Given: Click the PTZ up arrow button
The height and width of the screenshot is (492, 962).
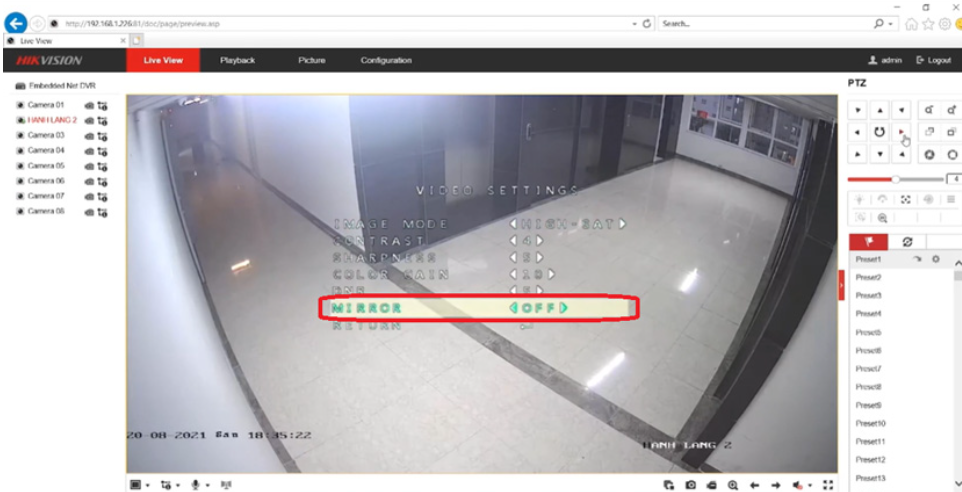Looking at the screenshot, I should [x=879, y=110].
